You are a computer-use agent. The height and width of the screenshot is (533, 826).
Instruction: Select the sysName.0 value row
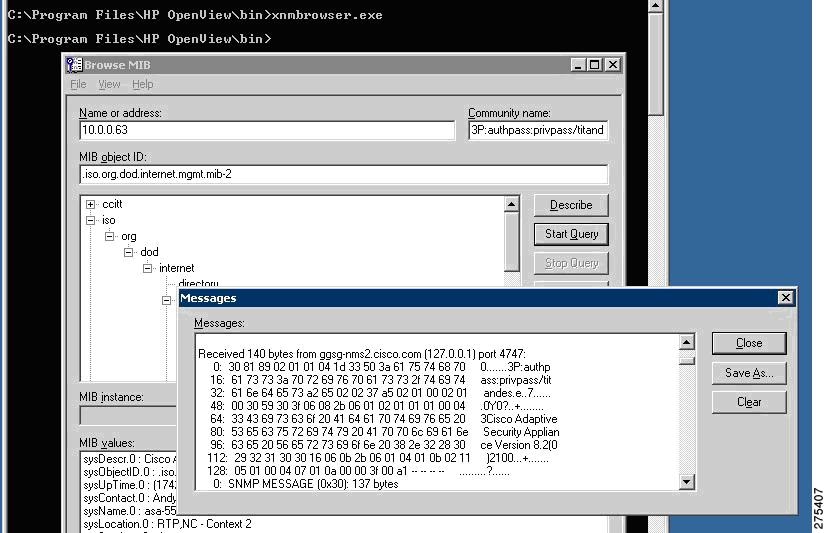pos(130,511)
